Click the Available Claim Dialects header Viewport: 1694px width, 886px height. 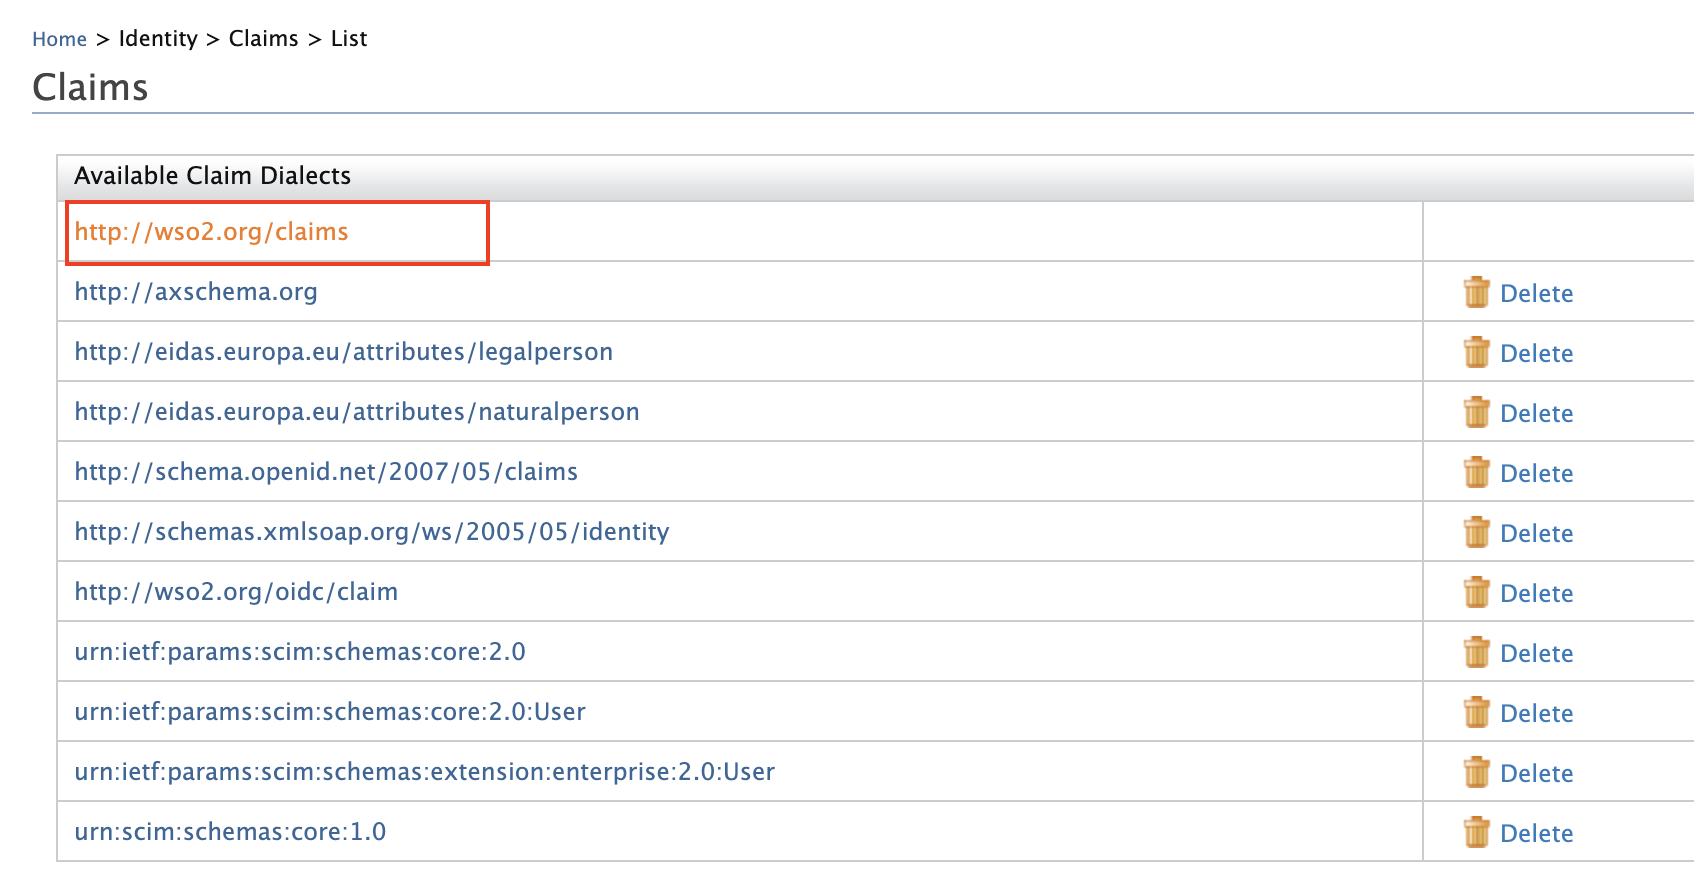(x=212, y=176)
